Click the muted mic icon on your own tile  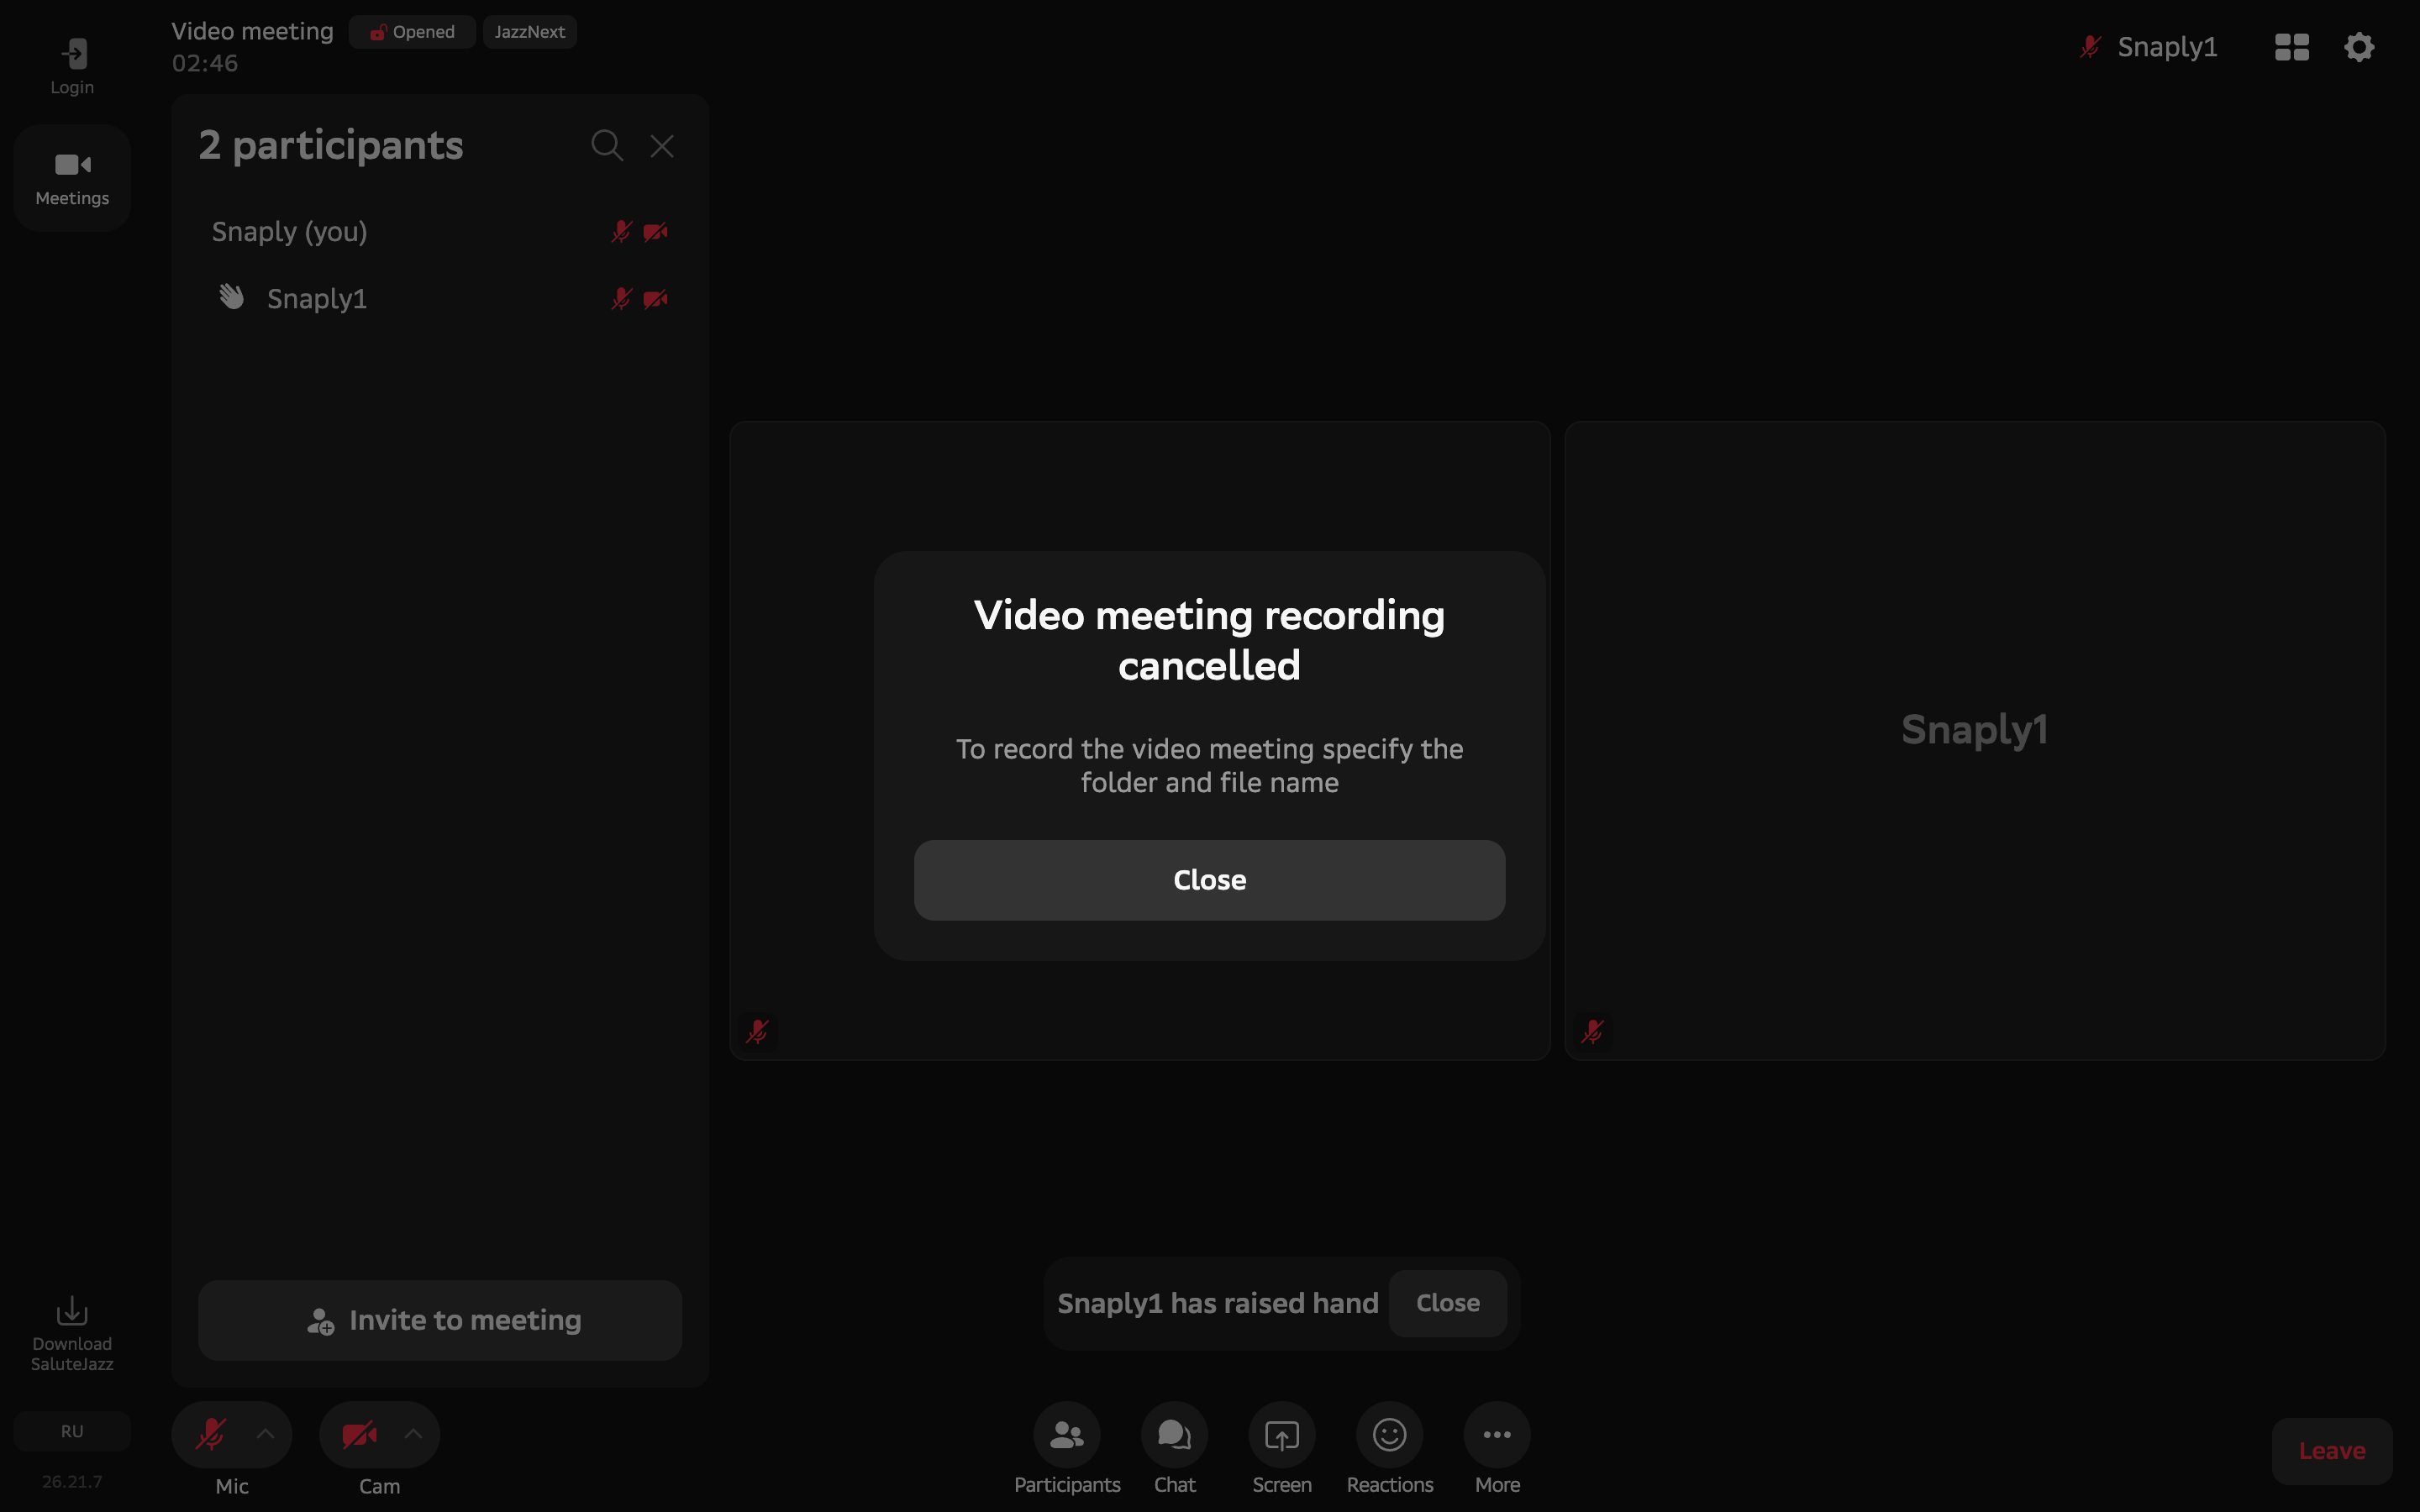(x=757, y=1031)
